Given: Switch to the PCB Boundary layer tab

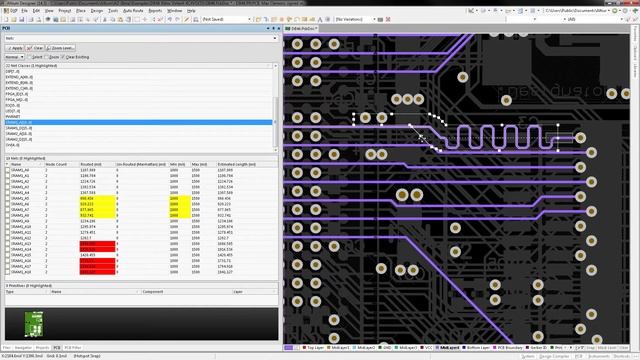Looking at the screenshot, I should pyautogui.click(x=508, y=348).
